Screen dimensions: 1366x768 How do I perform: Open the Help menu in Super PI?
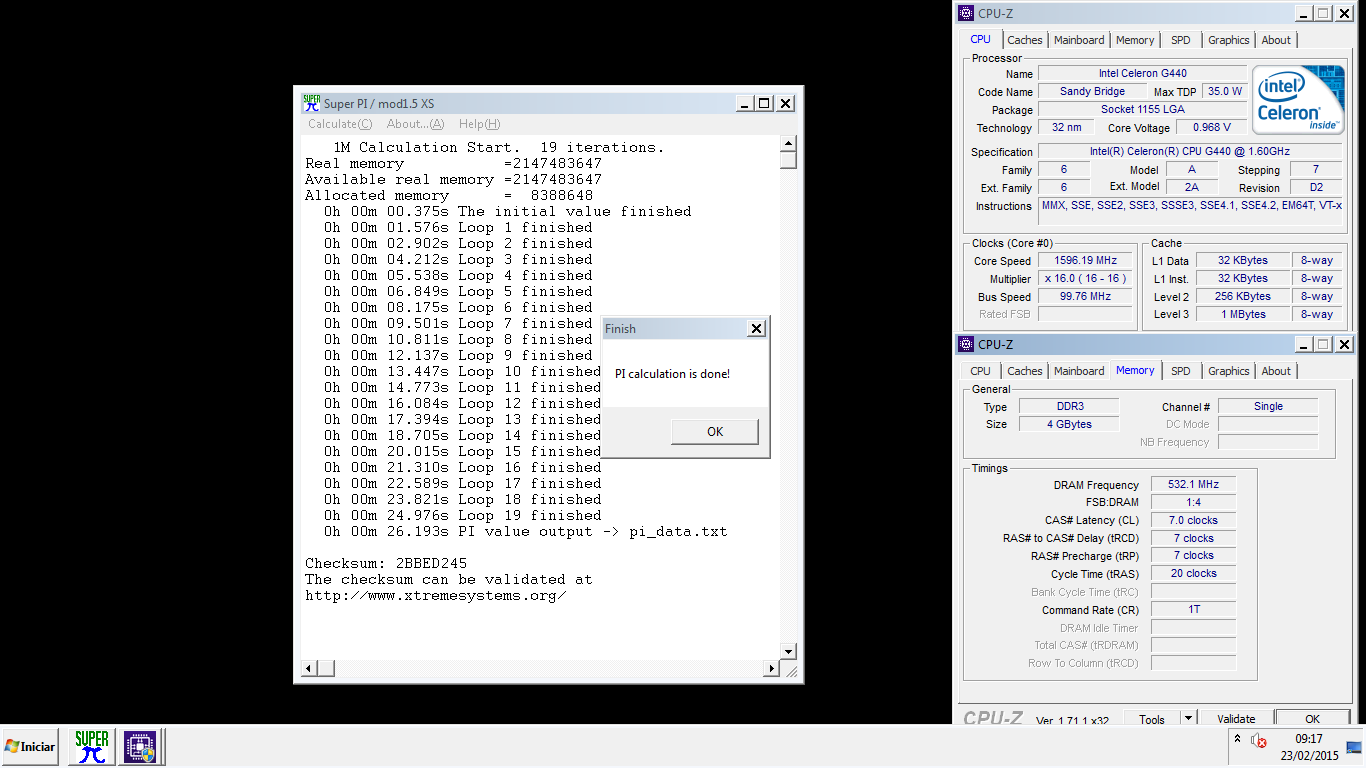click(479, 124)
